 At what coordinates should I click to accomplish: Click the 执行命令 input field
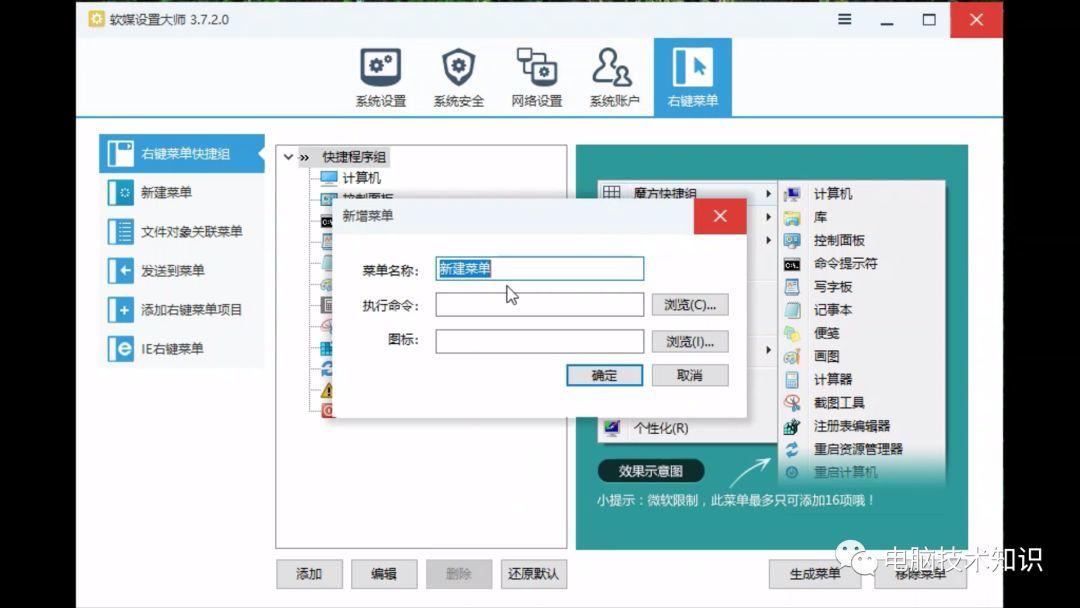click(539, 305)
